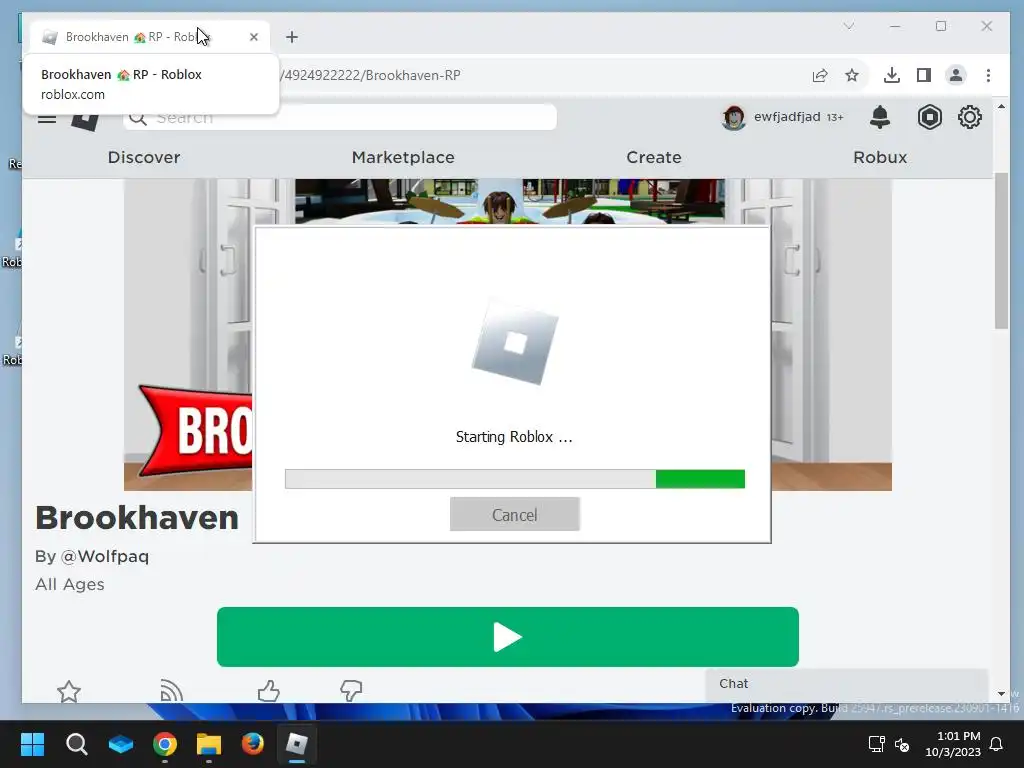Close the Brookhaven RP tab
Image resolution: width=1024 pixels, height=768 pixels.
(x=254, y=37)
